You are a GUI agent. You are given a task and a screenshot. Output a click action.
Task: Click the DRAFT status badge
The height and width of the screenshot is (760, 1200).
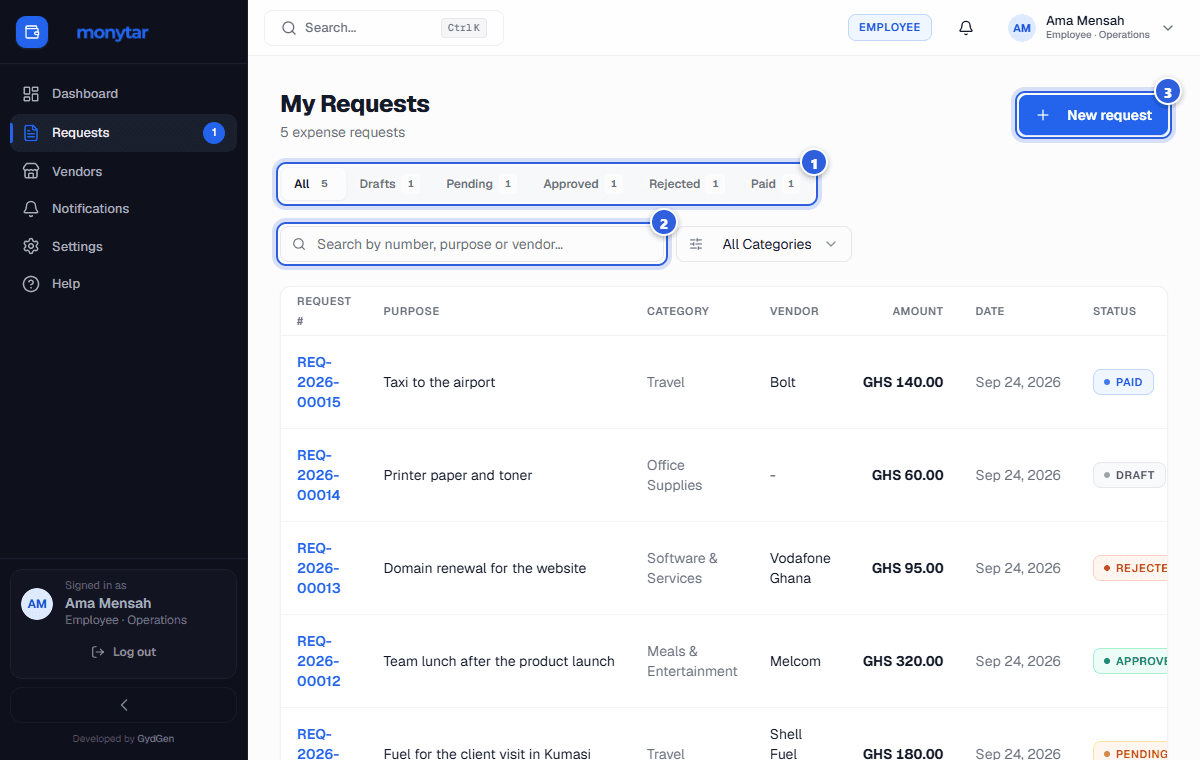click(1129, 475)
